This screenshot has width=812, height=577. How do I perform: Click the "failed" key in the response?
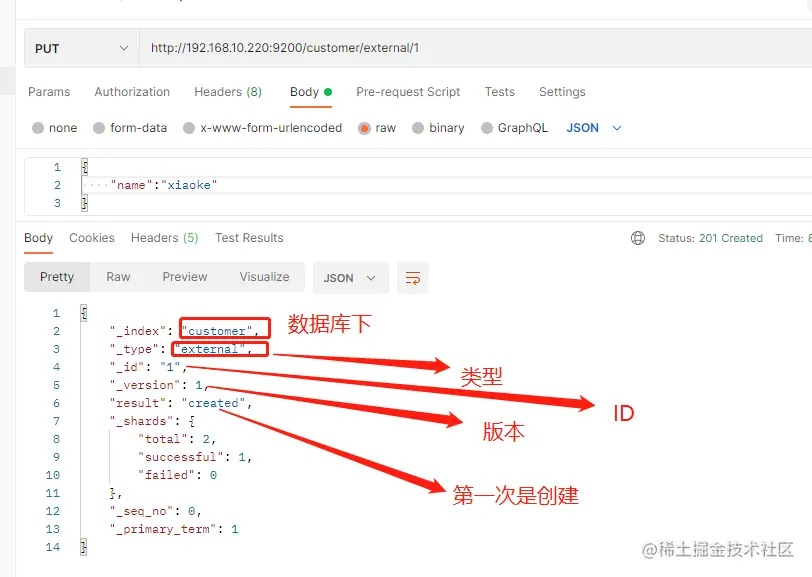(166, 475)
